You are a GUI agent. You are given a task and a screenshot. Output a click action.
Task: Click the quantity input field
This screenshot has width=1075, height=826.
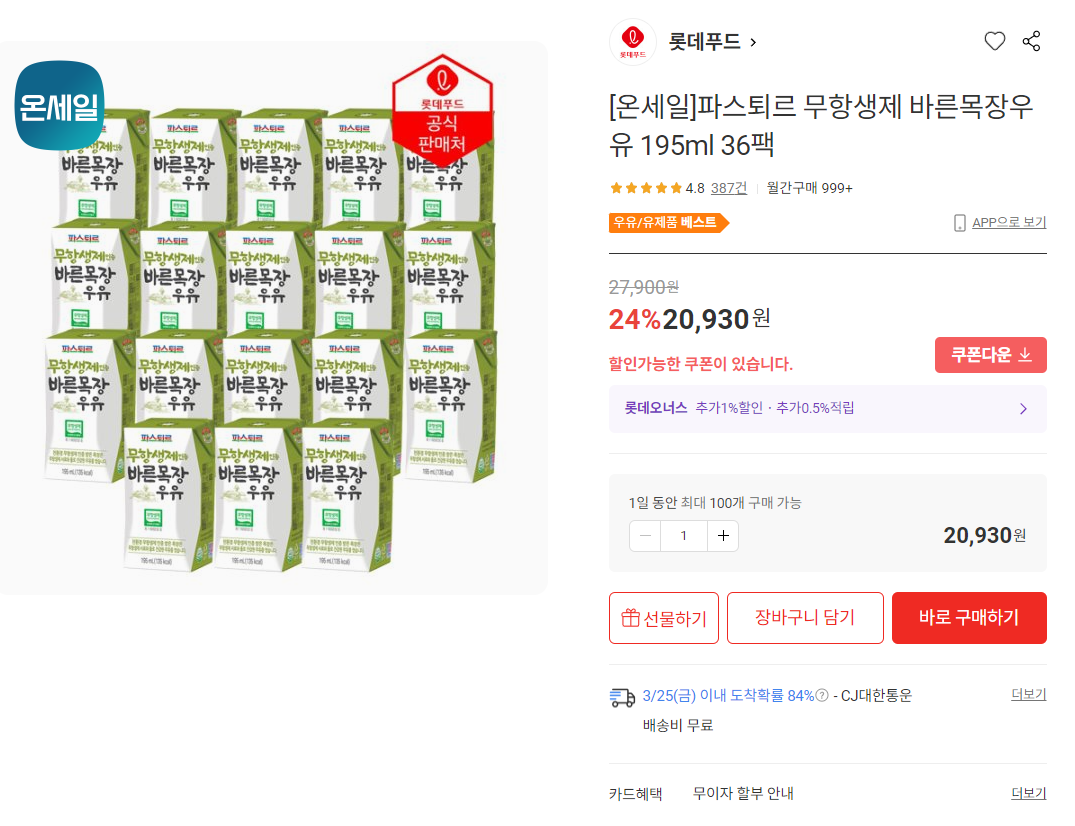(x=684, y=536)
